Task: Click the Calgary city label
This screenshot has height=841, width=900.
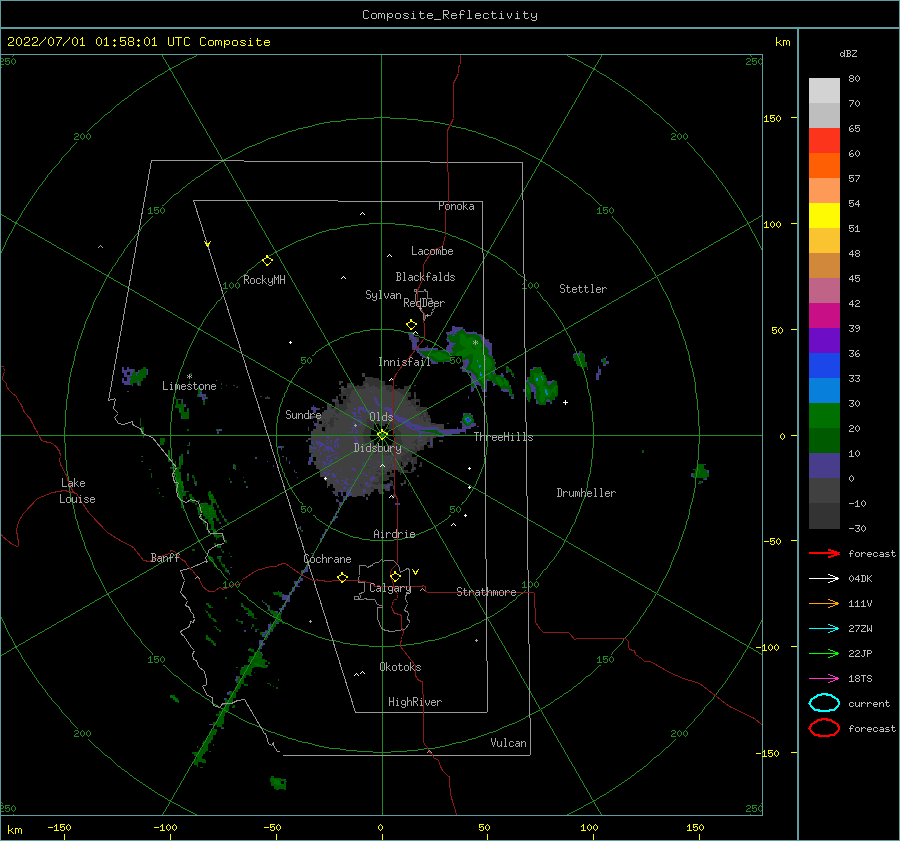Action: coord(390,588)
